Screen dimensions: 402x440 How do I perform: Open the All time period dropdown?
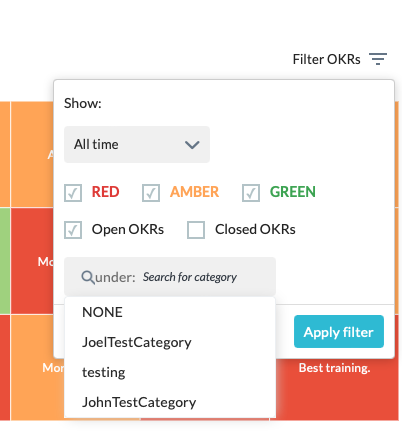(x=137, y=144)
